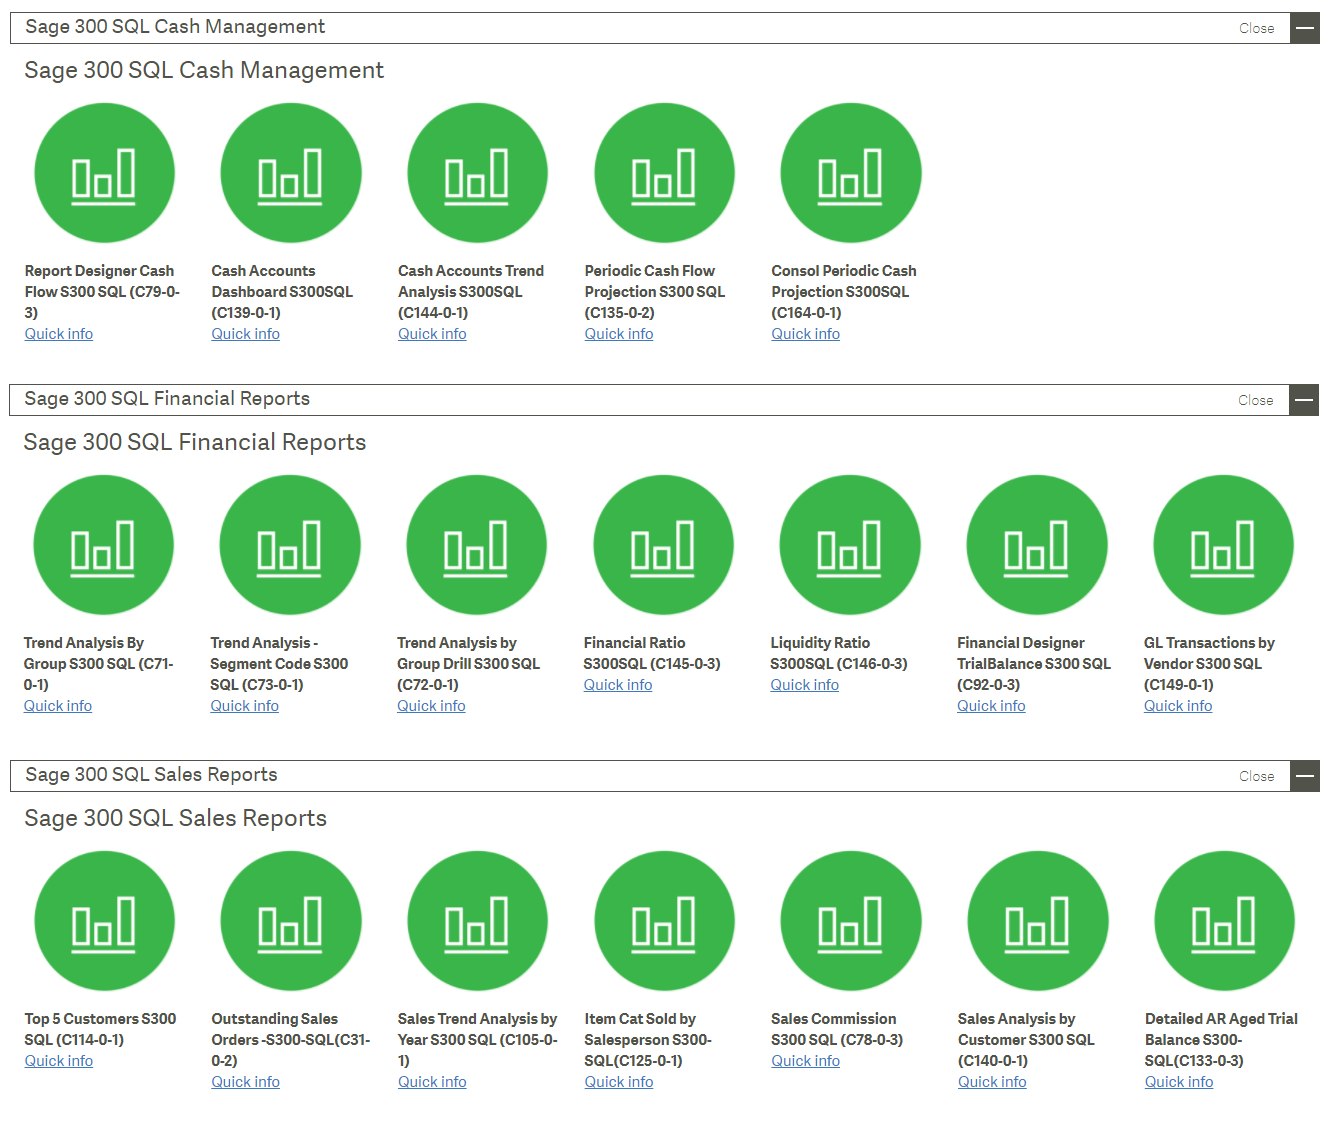
Task: Launch Financial Designer TrialBalance report icon
Action: pyautogui.click(x=1037, y=545)
